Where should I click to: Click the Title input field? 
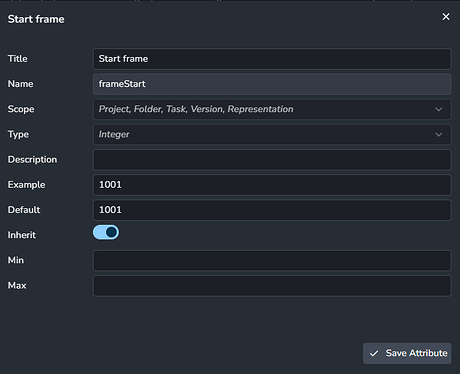click(x=272, y=59)
